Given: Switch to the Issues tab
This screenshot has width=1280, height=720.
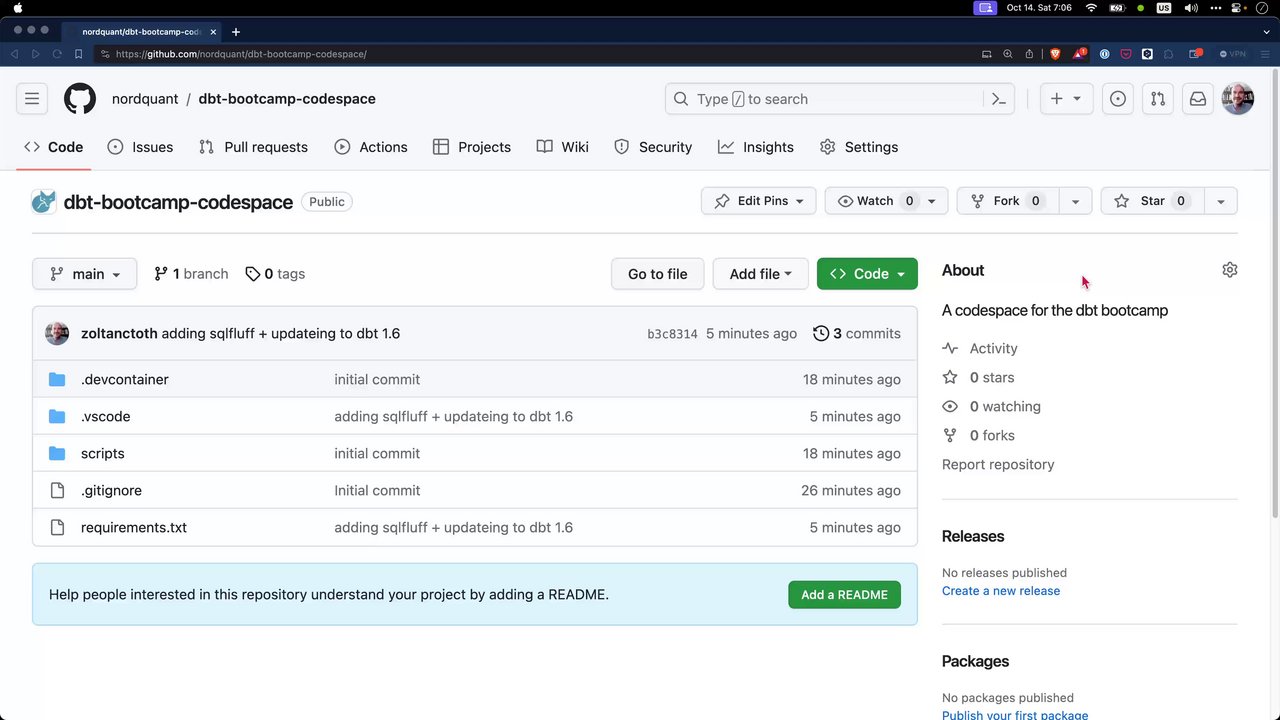Looking at the screenshot, I should pos(140,147).
